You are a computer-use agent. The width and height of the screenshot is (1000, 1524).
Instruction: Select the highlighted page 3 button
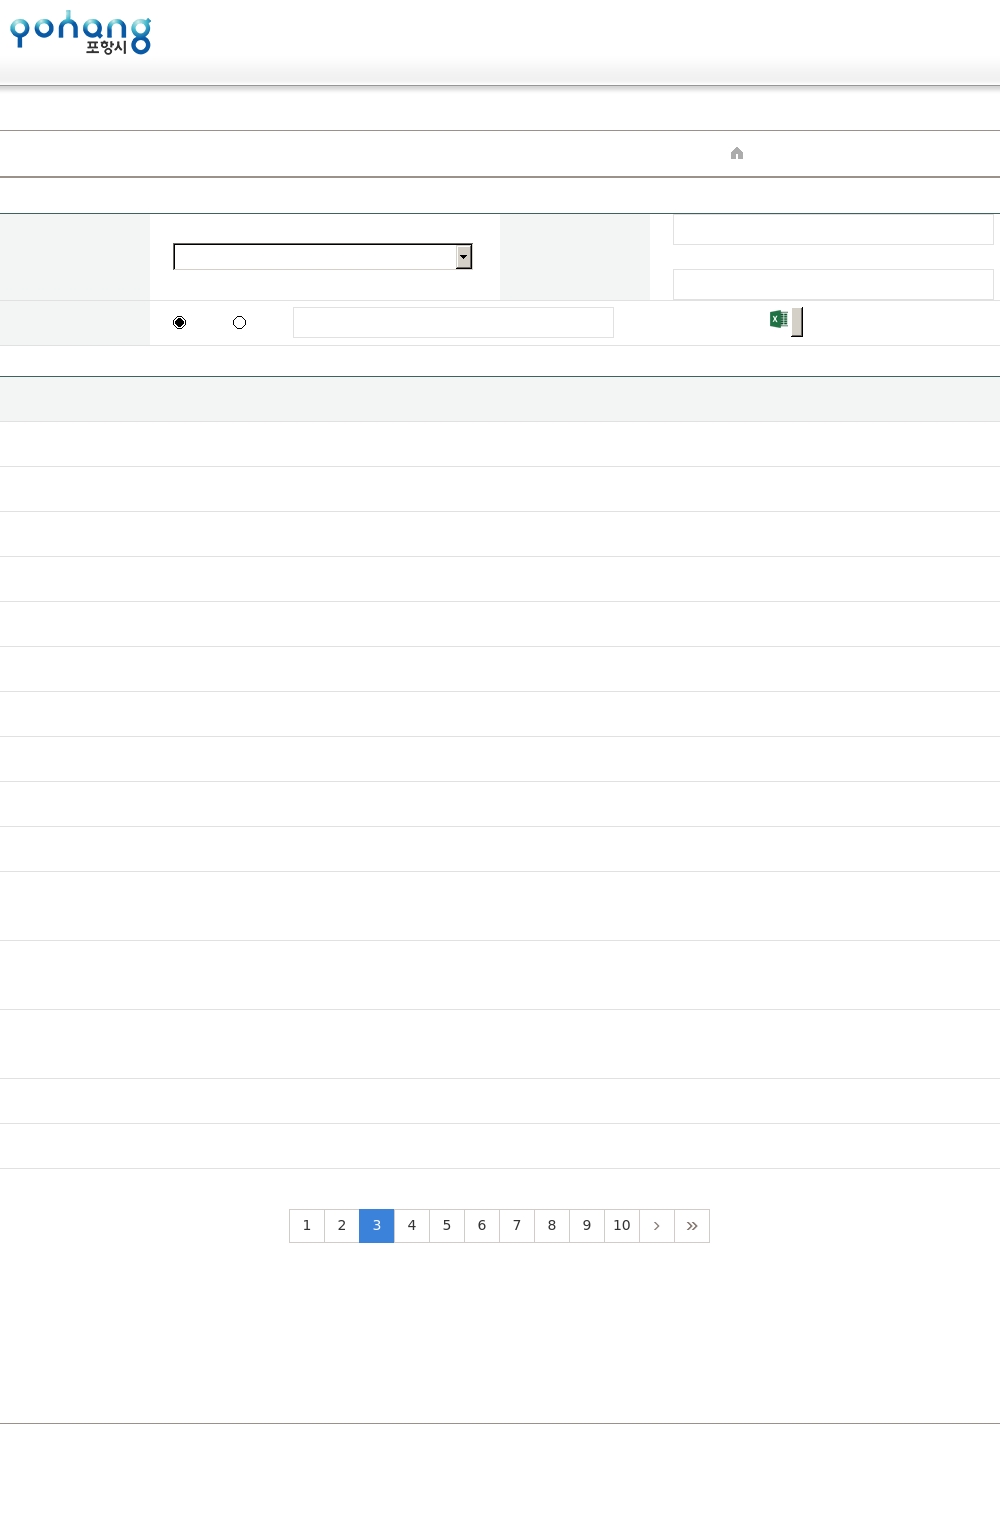(x=377, y=1226)
